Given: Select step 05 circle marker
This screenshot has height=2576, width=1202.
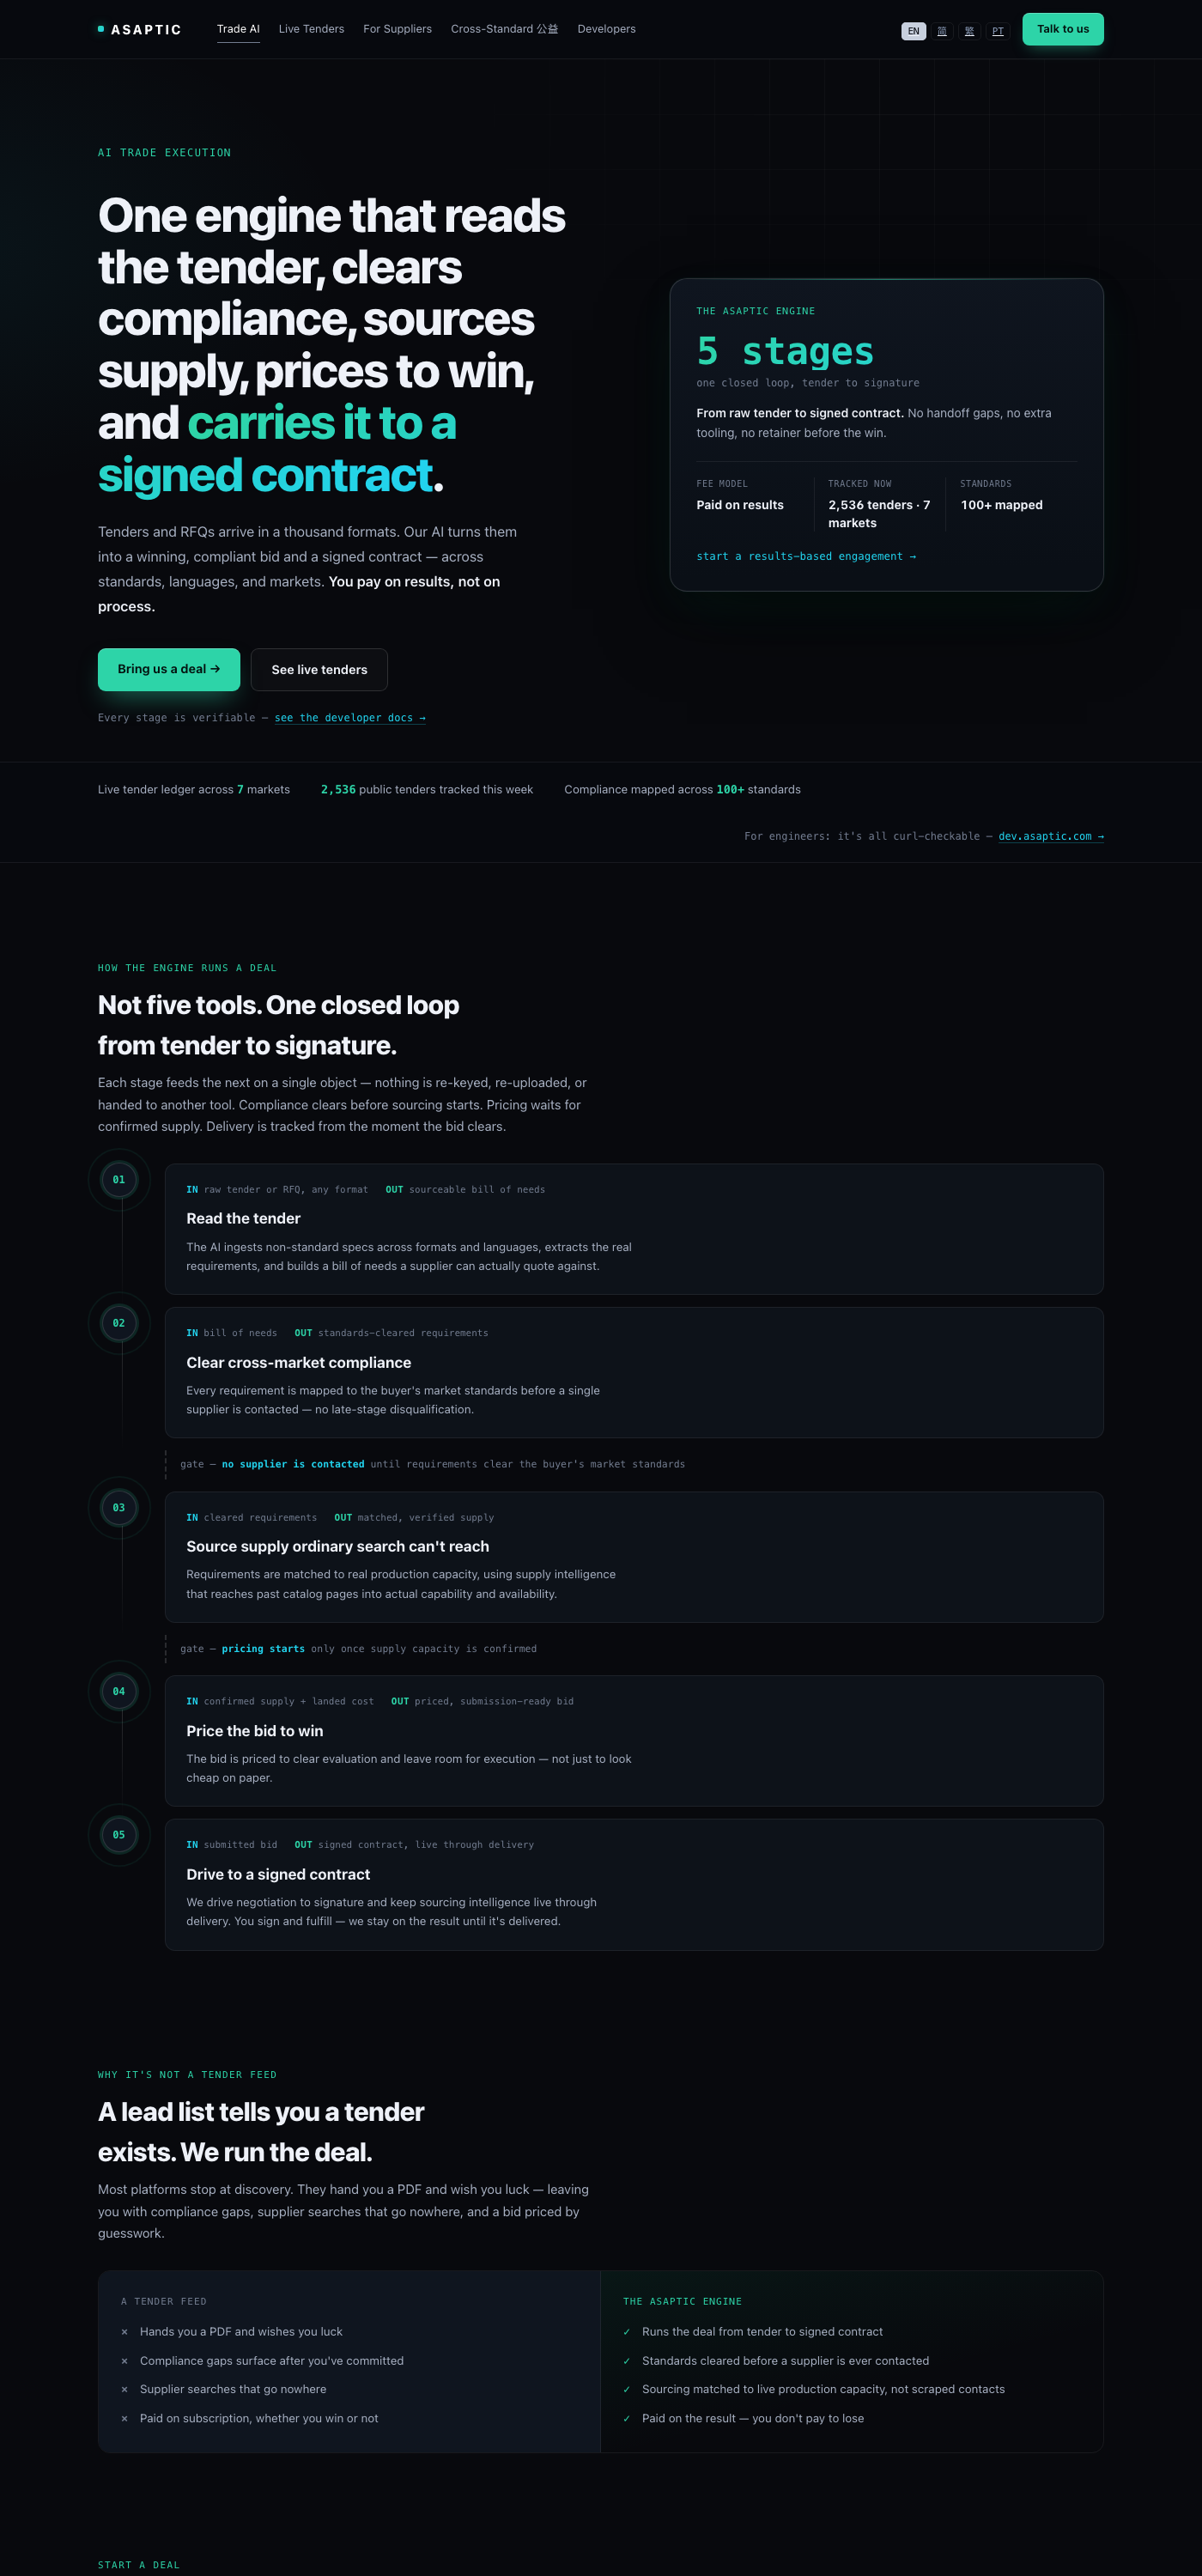Looking at the screenshot, I should tap(119, 1834).
